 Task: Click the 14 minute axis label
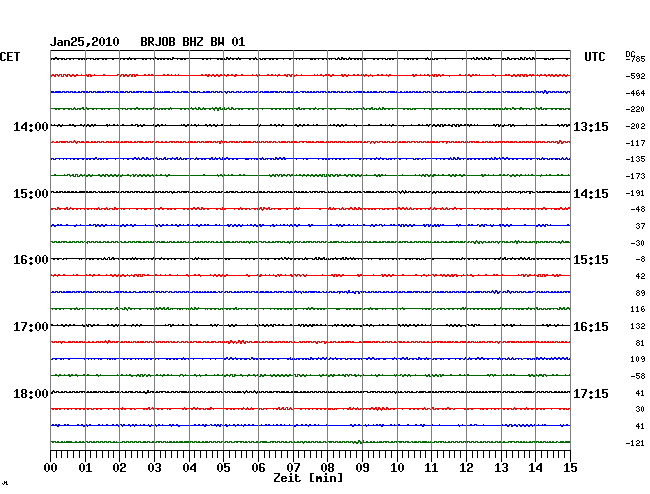pyautogui.click(x=535, y=468)
